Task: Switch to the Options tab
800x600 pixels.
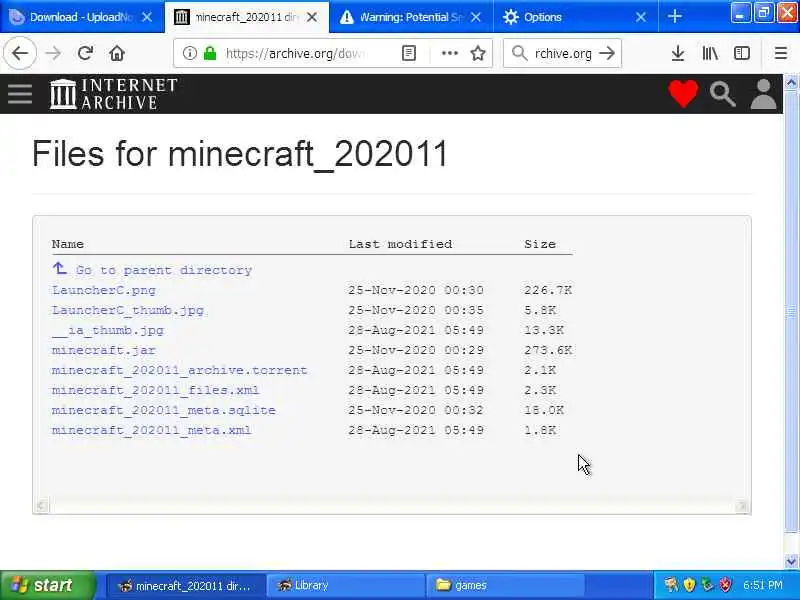Action: pos(576,17)
